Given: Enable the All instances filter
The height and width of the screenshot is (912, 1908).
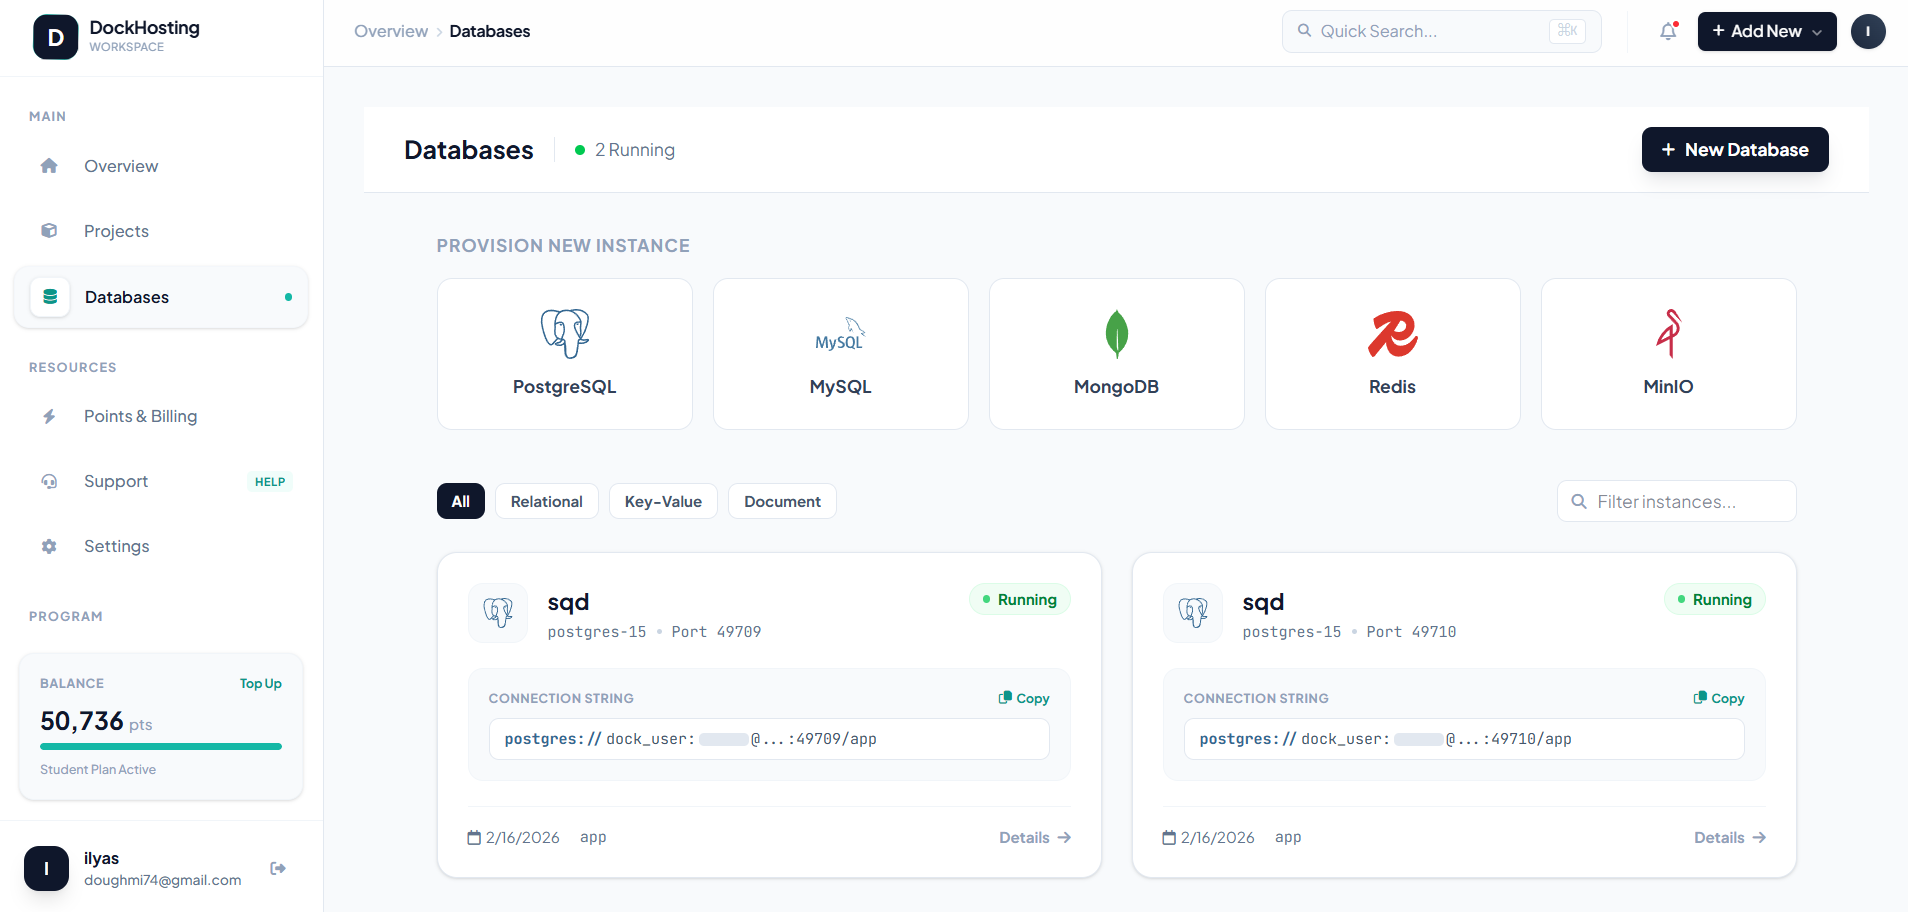Looking at the screenshot, I should click(x=460, y=501).
